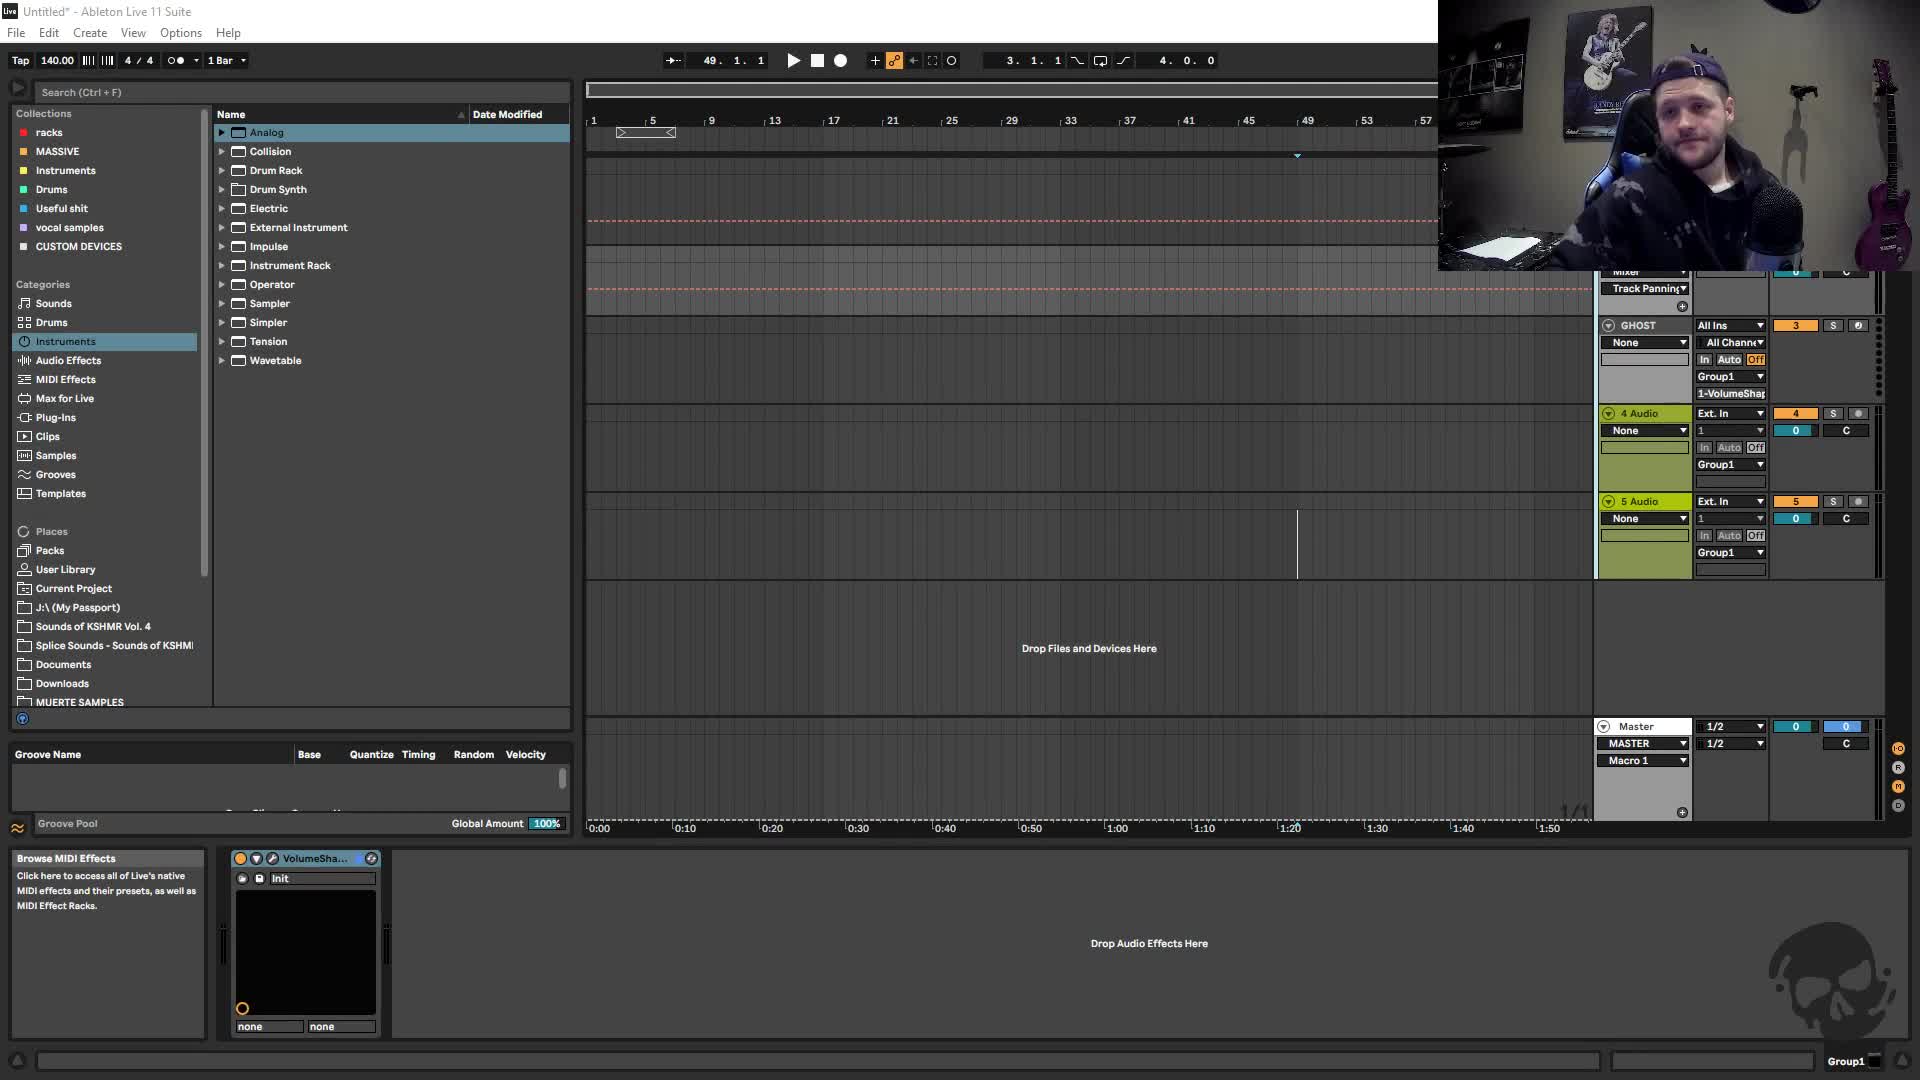Open the quantization menu showing 1 Bar
This screenshot has width=1920, height=1080.
pos(226,60)
